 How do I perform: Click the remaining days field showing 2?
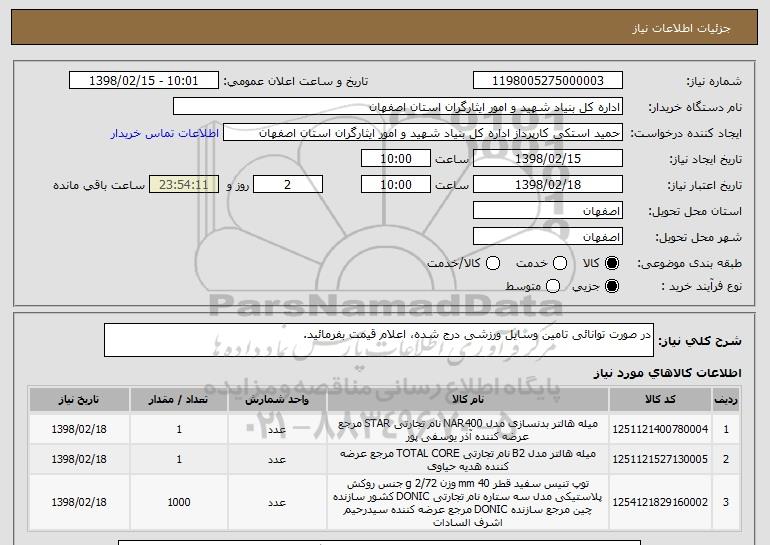tap(288, 185)
